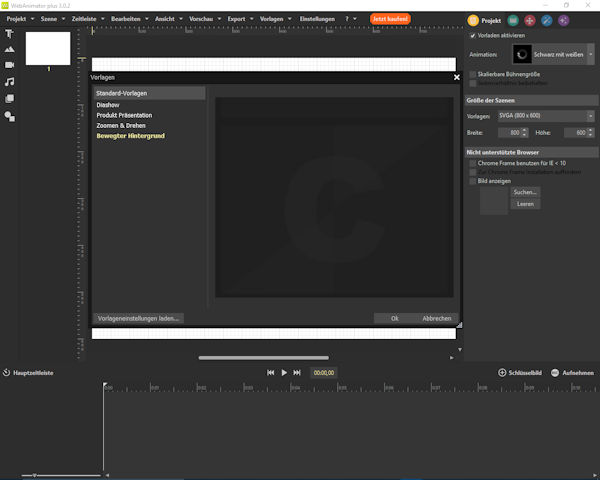Select the scene 1 thumbnail

[x=48, y=48]
